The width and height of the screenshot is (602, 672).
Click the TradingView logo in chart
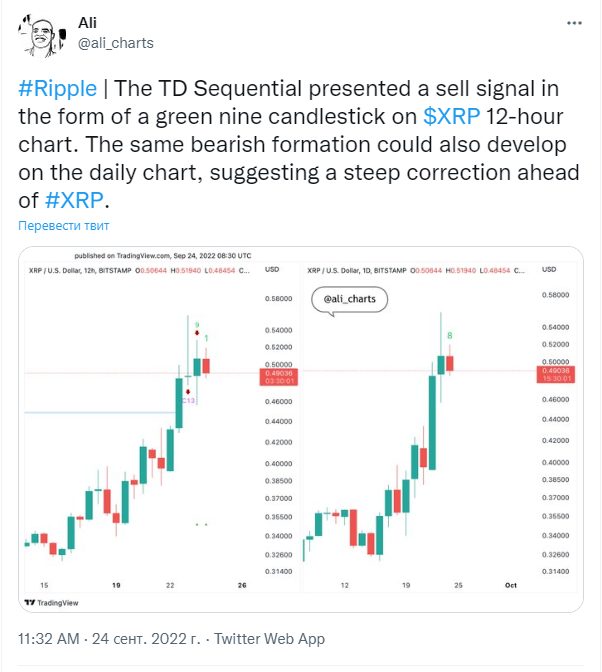(x=51, y=603)
